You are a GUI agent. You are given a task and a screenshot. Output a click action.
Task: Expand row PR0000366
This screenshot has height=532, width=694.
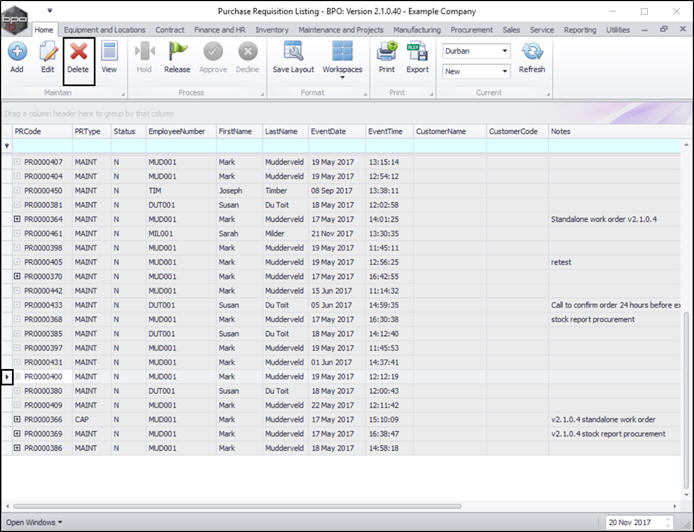click(x=17, y=420)
